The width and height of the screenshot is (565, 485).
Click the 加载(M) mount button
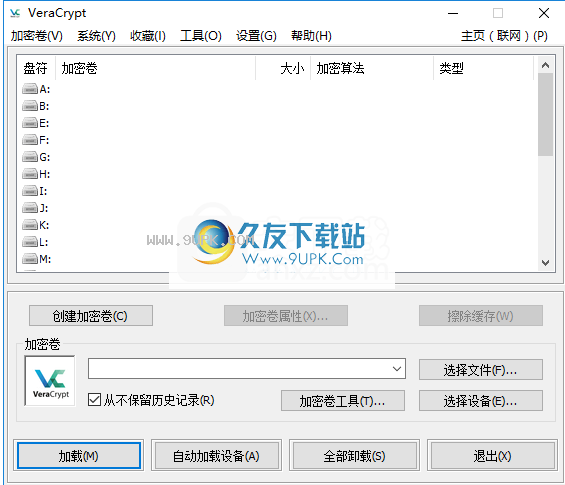point(79,456)
